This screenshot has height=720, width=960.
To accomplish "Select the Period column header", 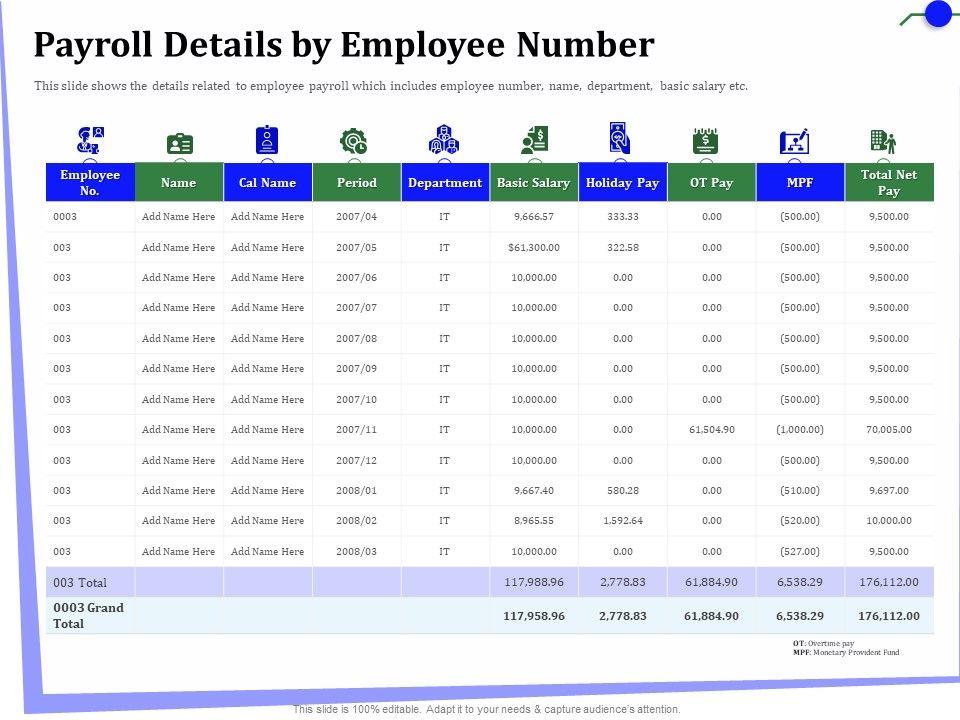I will 356,182.
